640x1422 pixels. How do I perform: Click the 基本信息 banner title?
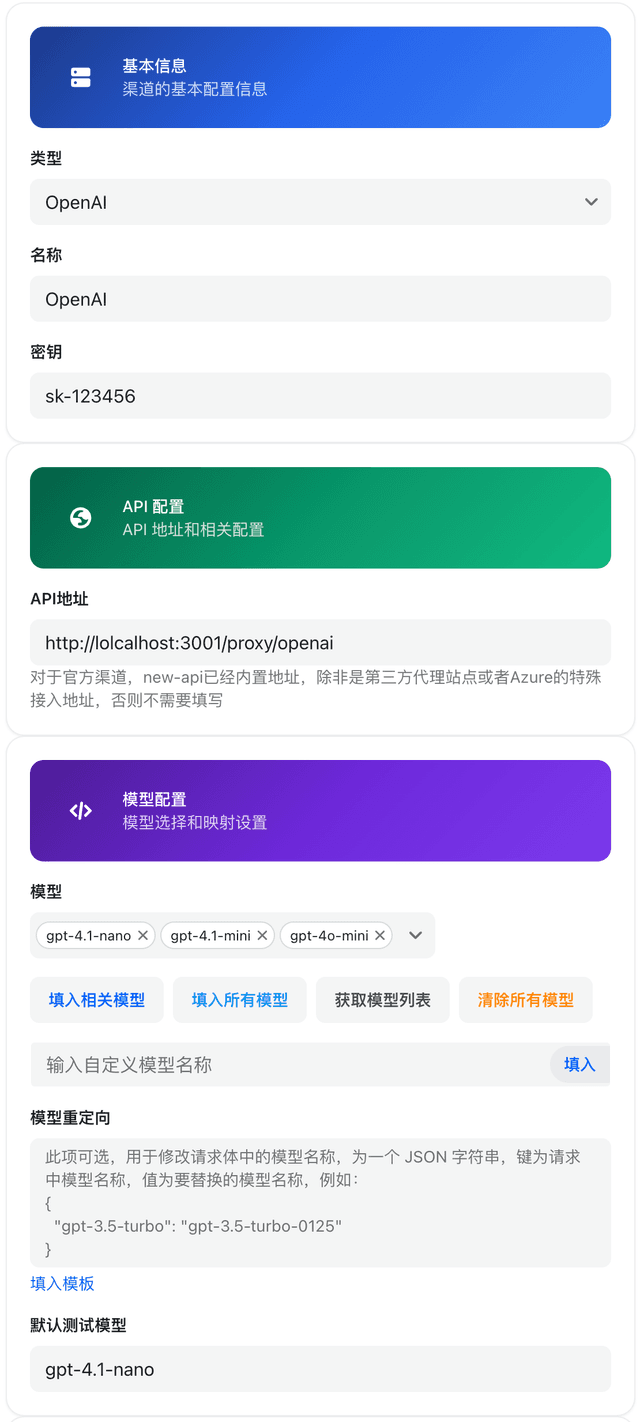[x=154, y=66]
